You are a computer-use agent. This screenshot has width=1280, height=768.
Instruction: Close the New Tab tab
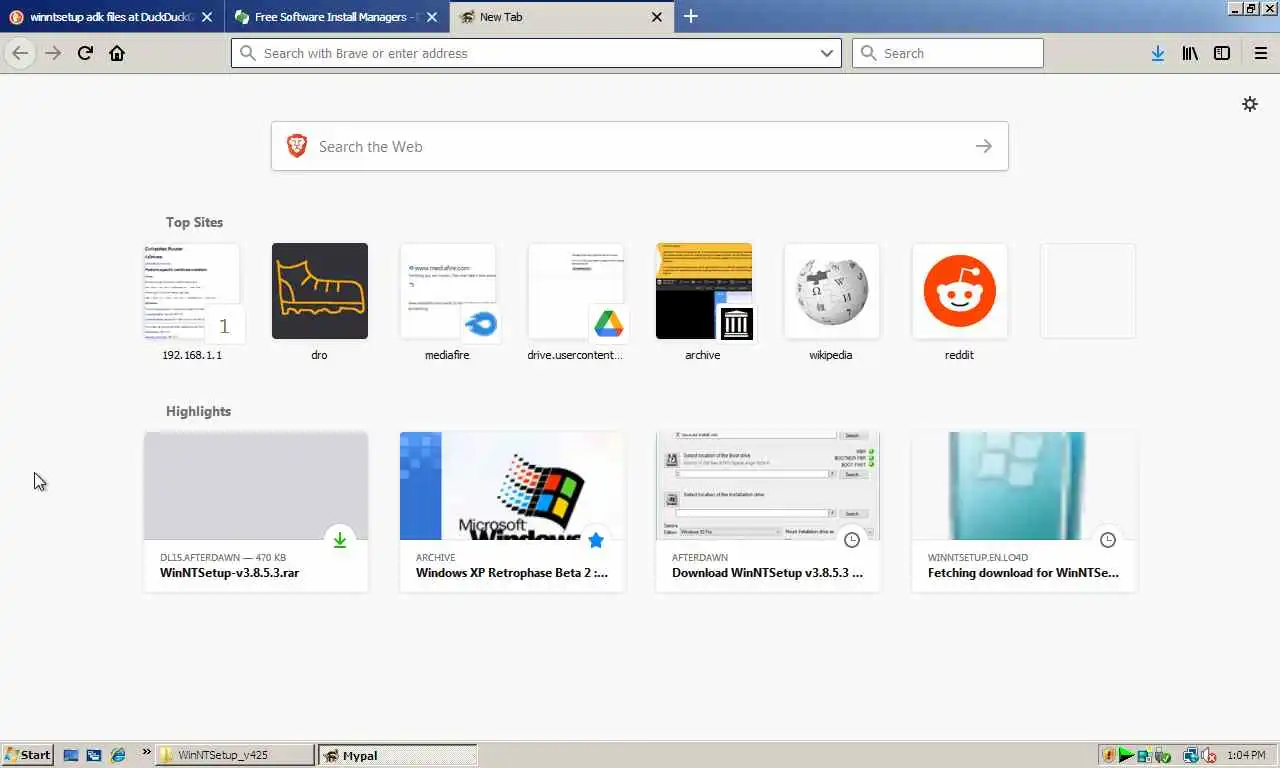click(x=657, y=17)
